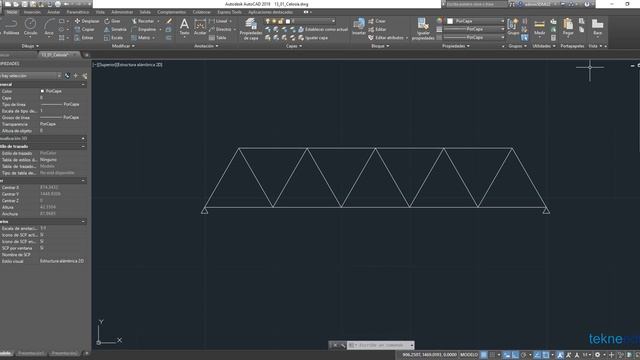The width and height of the screenshot is (640, 360).
Task: Click Igualar capa button
Action: click(x=313, y=38)
